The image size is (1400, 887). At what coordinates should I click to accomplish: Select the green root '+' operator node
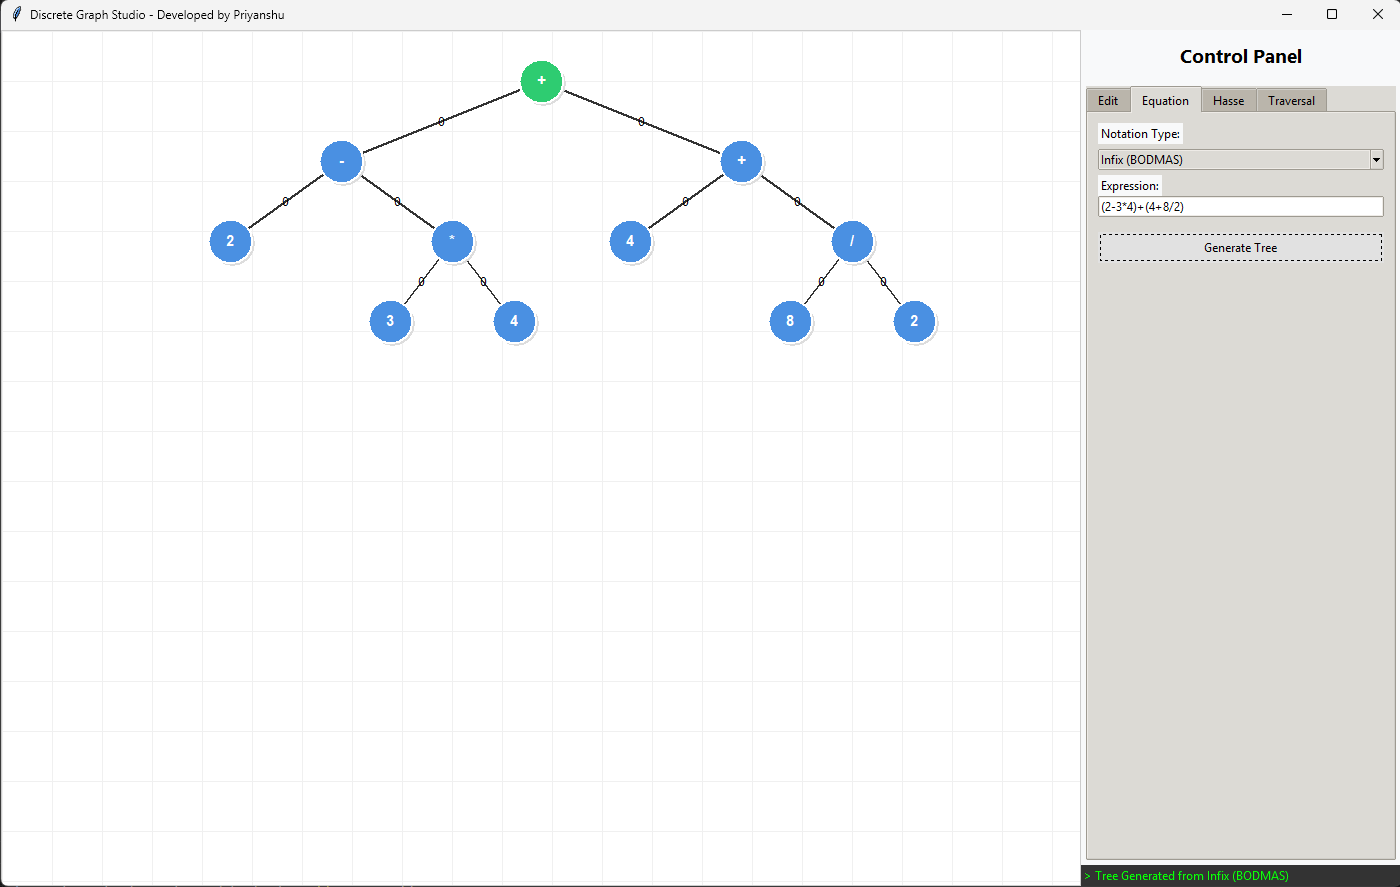click(541, 81)
